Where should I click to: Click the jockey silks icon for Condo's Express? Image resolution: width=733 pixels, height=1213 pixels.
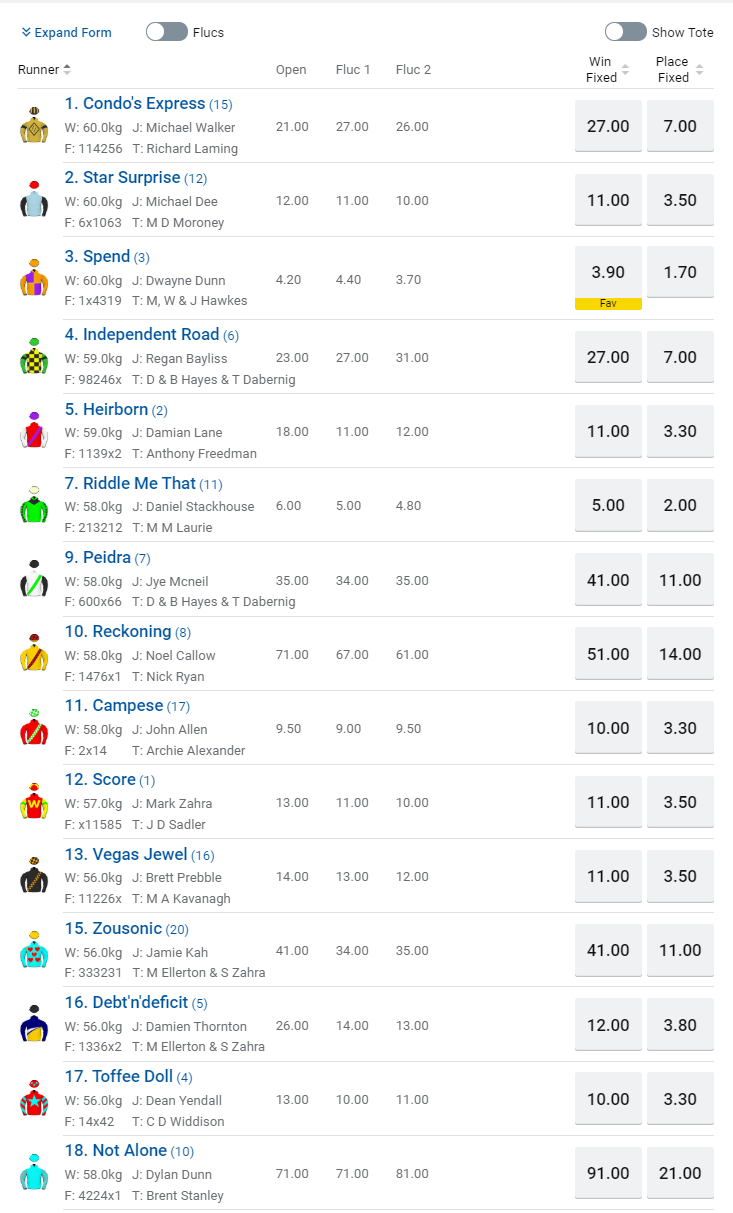pyautogui.click(x=35, y=126)
